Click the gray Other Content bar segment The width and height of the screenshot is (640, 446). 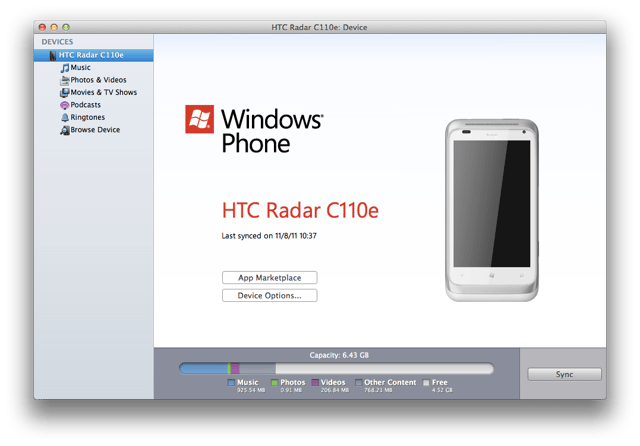pos(257,369)
